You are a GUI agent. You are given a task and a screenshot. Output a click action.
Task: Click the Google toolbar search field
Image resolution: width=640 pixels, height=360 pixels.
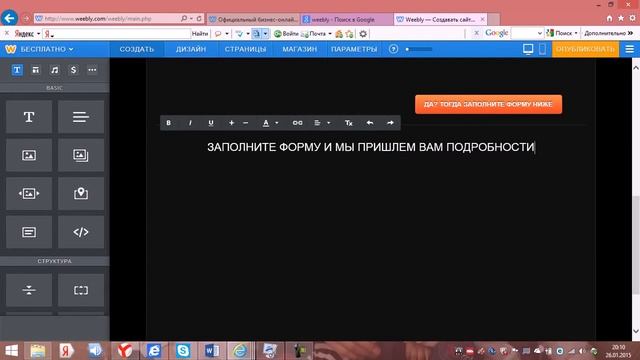click(523, 33)
